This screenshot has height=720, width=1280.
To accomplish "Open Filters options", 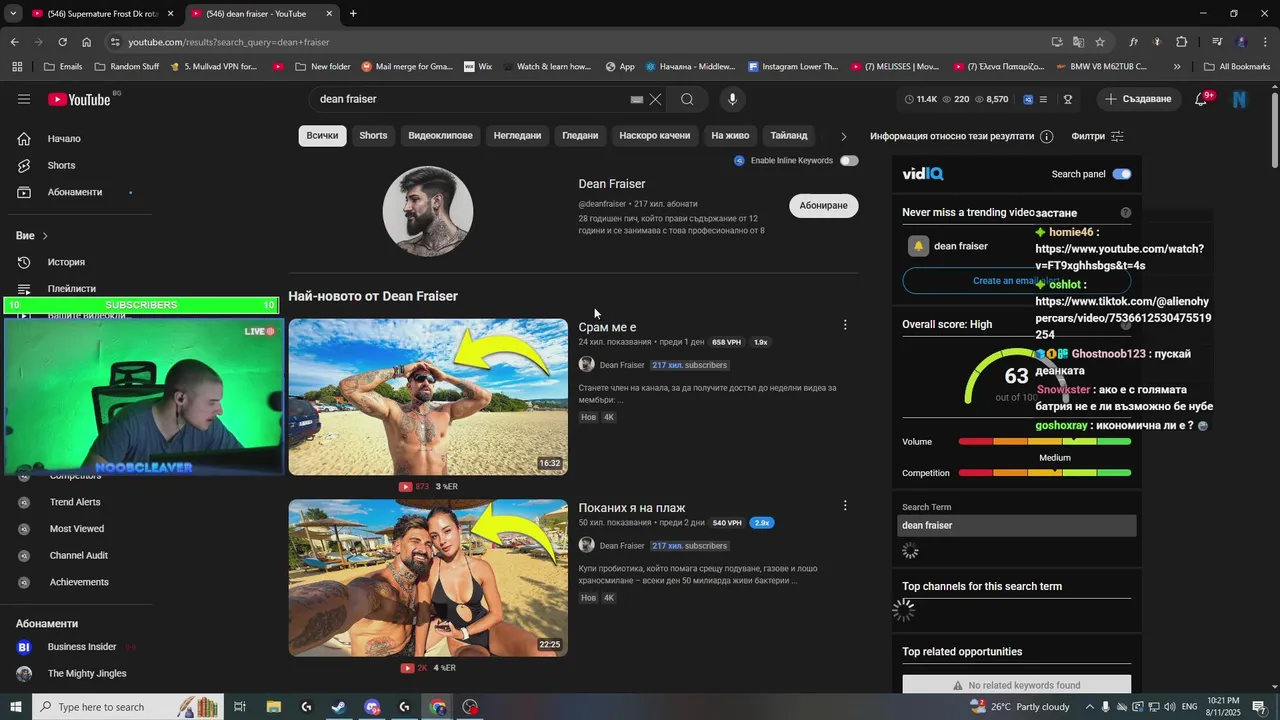I will point(1098,136).
